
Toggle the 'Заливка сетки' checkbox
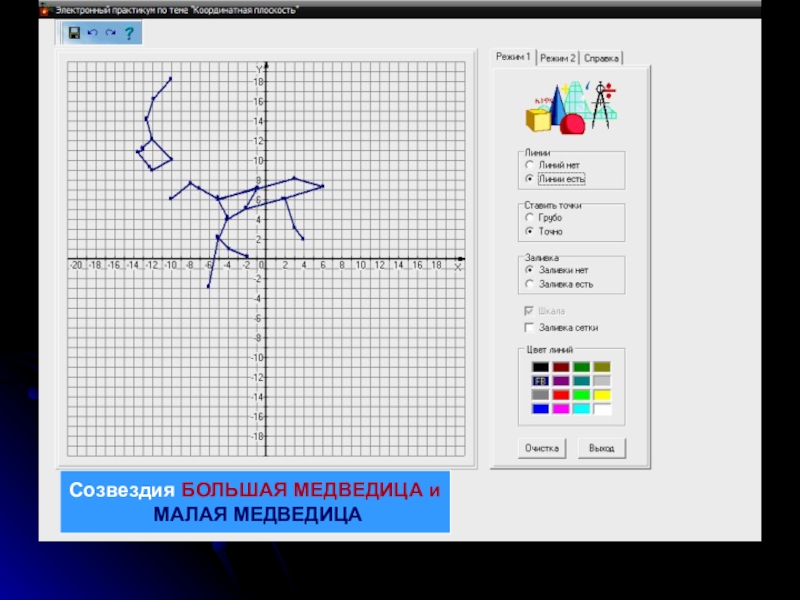[530, 327]
